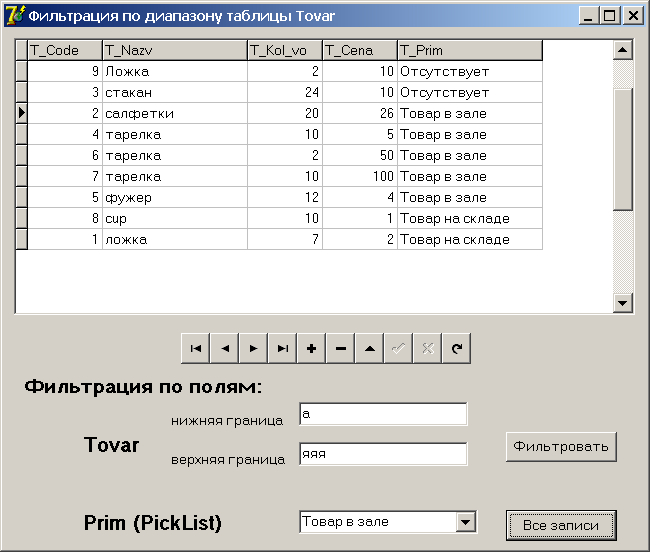
Task: Click grid scrollbar down arrow
Action: [623, 303]
